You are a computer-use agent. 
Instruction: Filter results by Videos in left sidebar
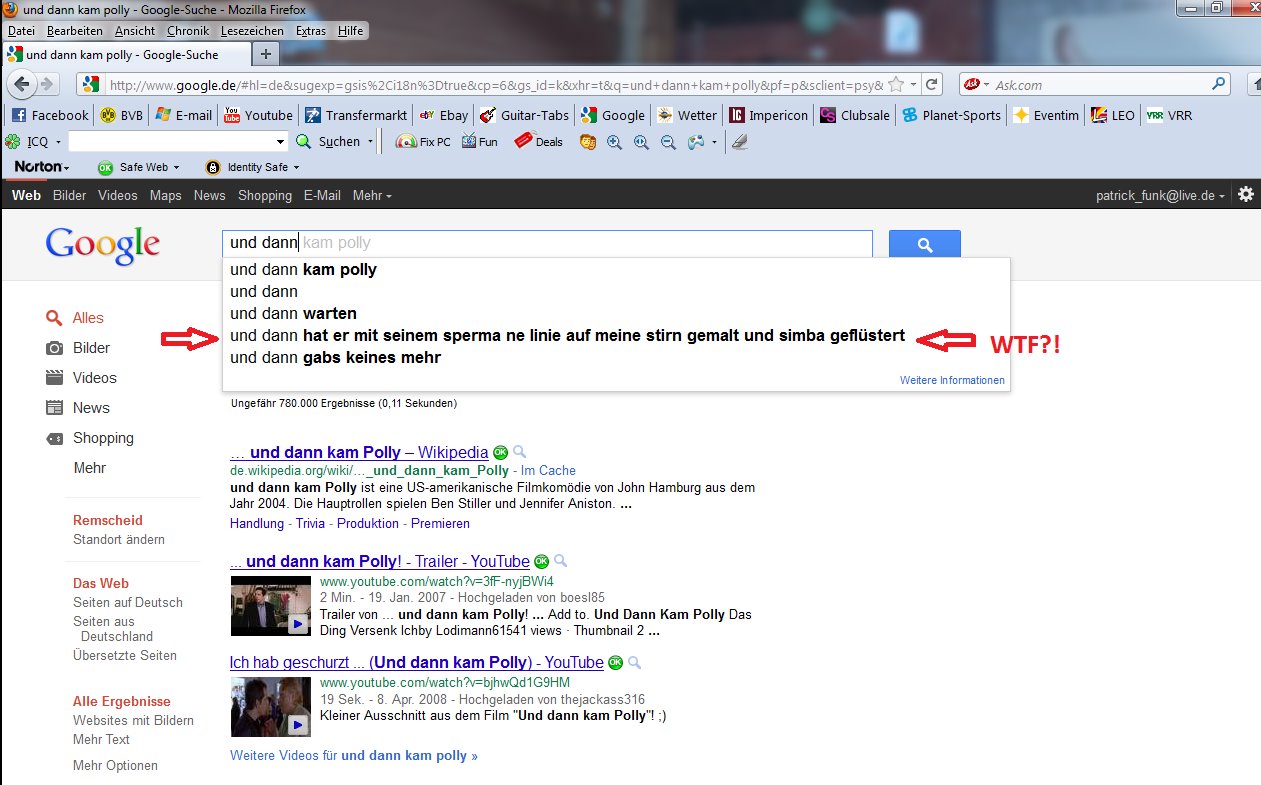tap(94, 378)
